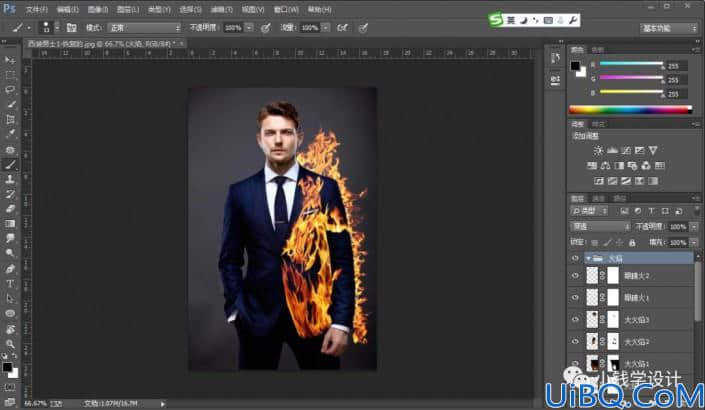The image size is (705, 410).
Task: Switch to the Swatches tab beside Color
Action: [597, 49]
